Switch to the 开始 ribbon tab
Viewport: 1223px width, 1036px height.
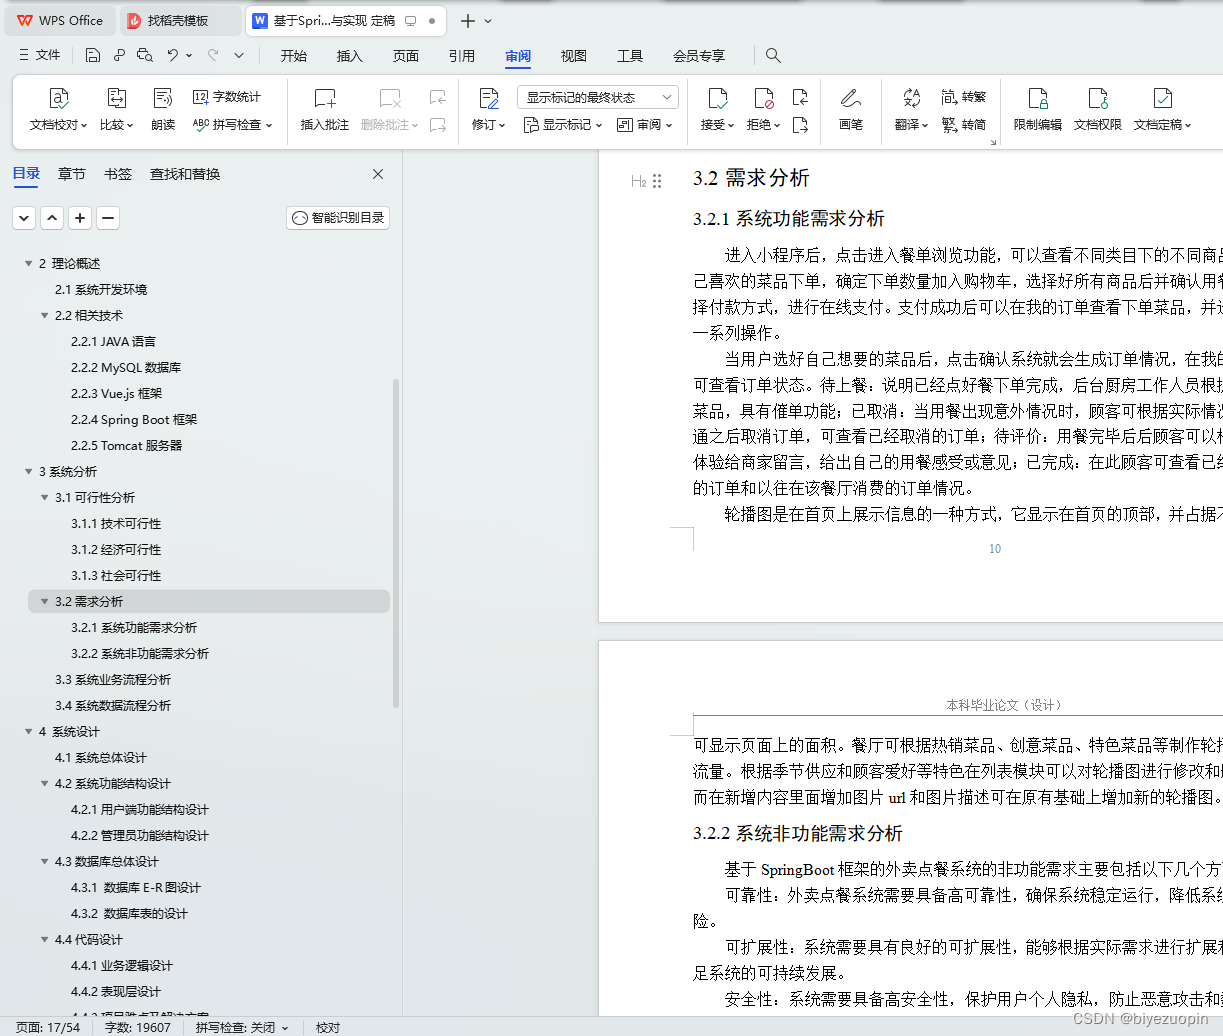(294, 56)
